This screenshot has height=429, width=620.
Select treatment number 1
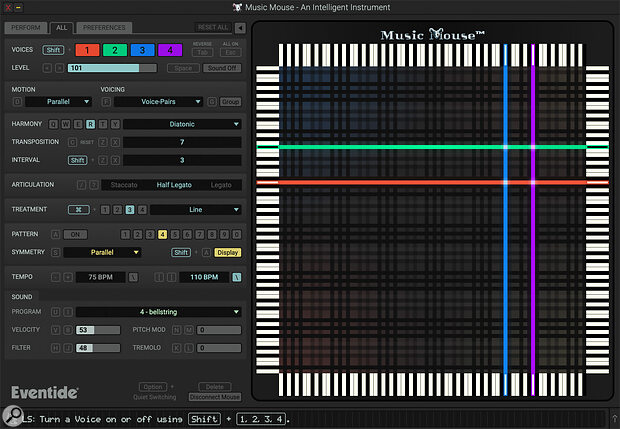[105, 210]
